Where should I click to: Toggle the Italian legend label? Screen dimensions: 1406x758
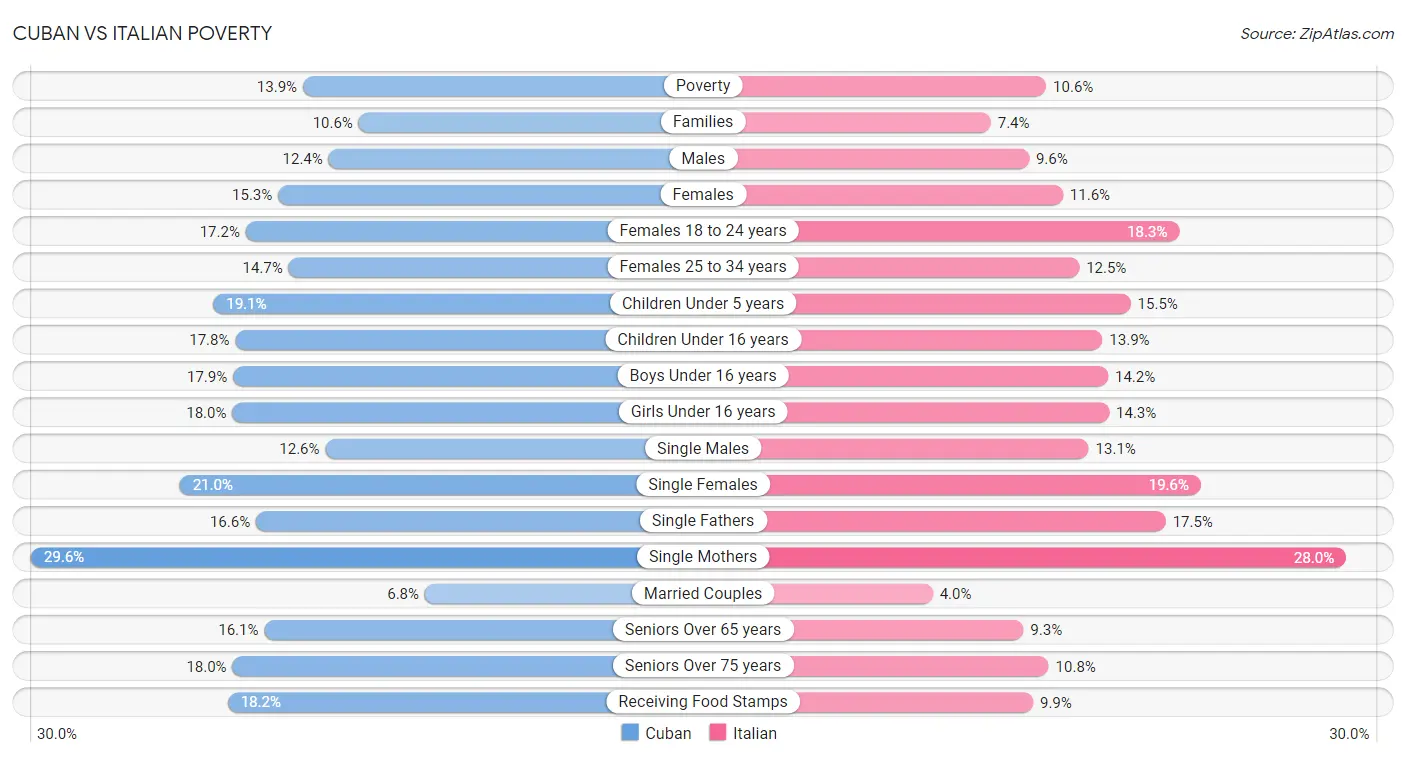[x=754, y=733]
